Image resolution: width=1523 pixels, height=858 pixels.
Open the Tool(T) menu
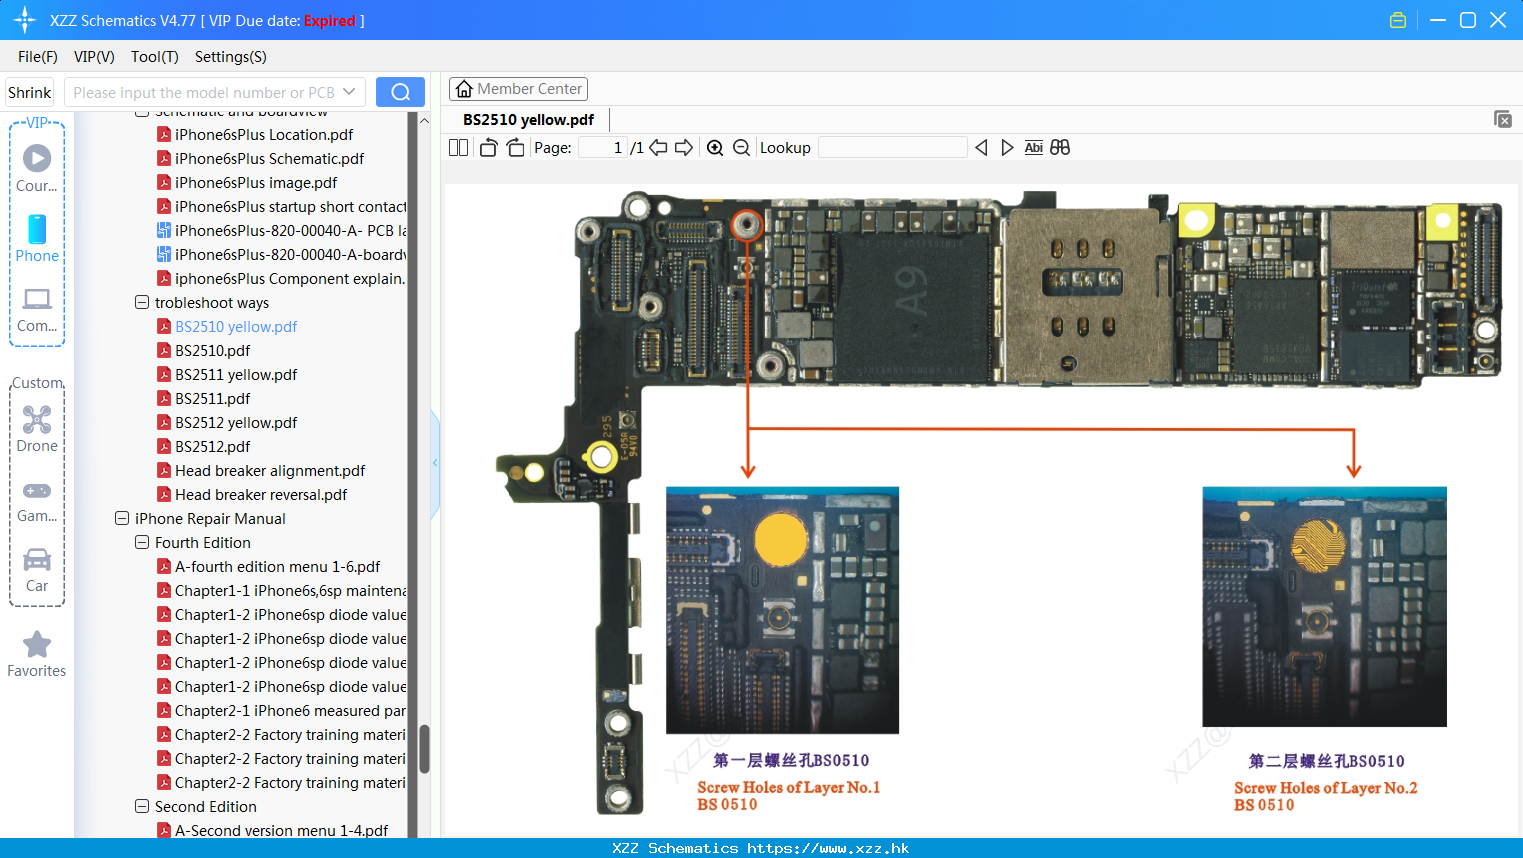pos(155,57)
